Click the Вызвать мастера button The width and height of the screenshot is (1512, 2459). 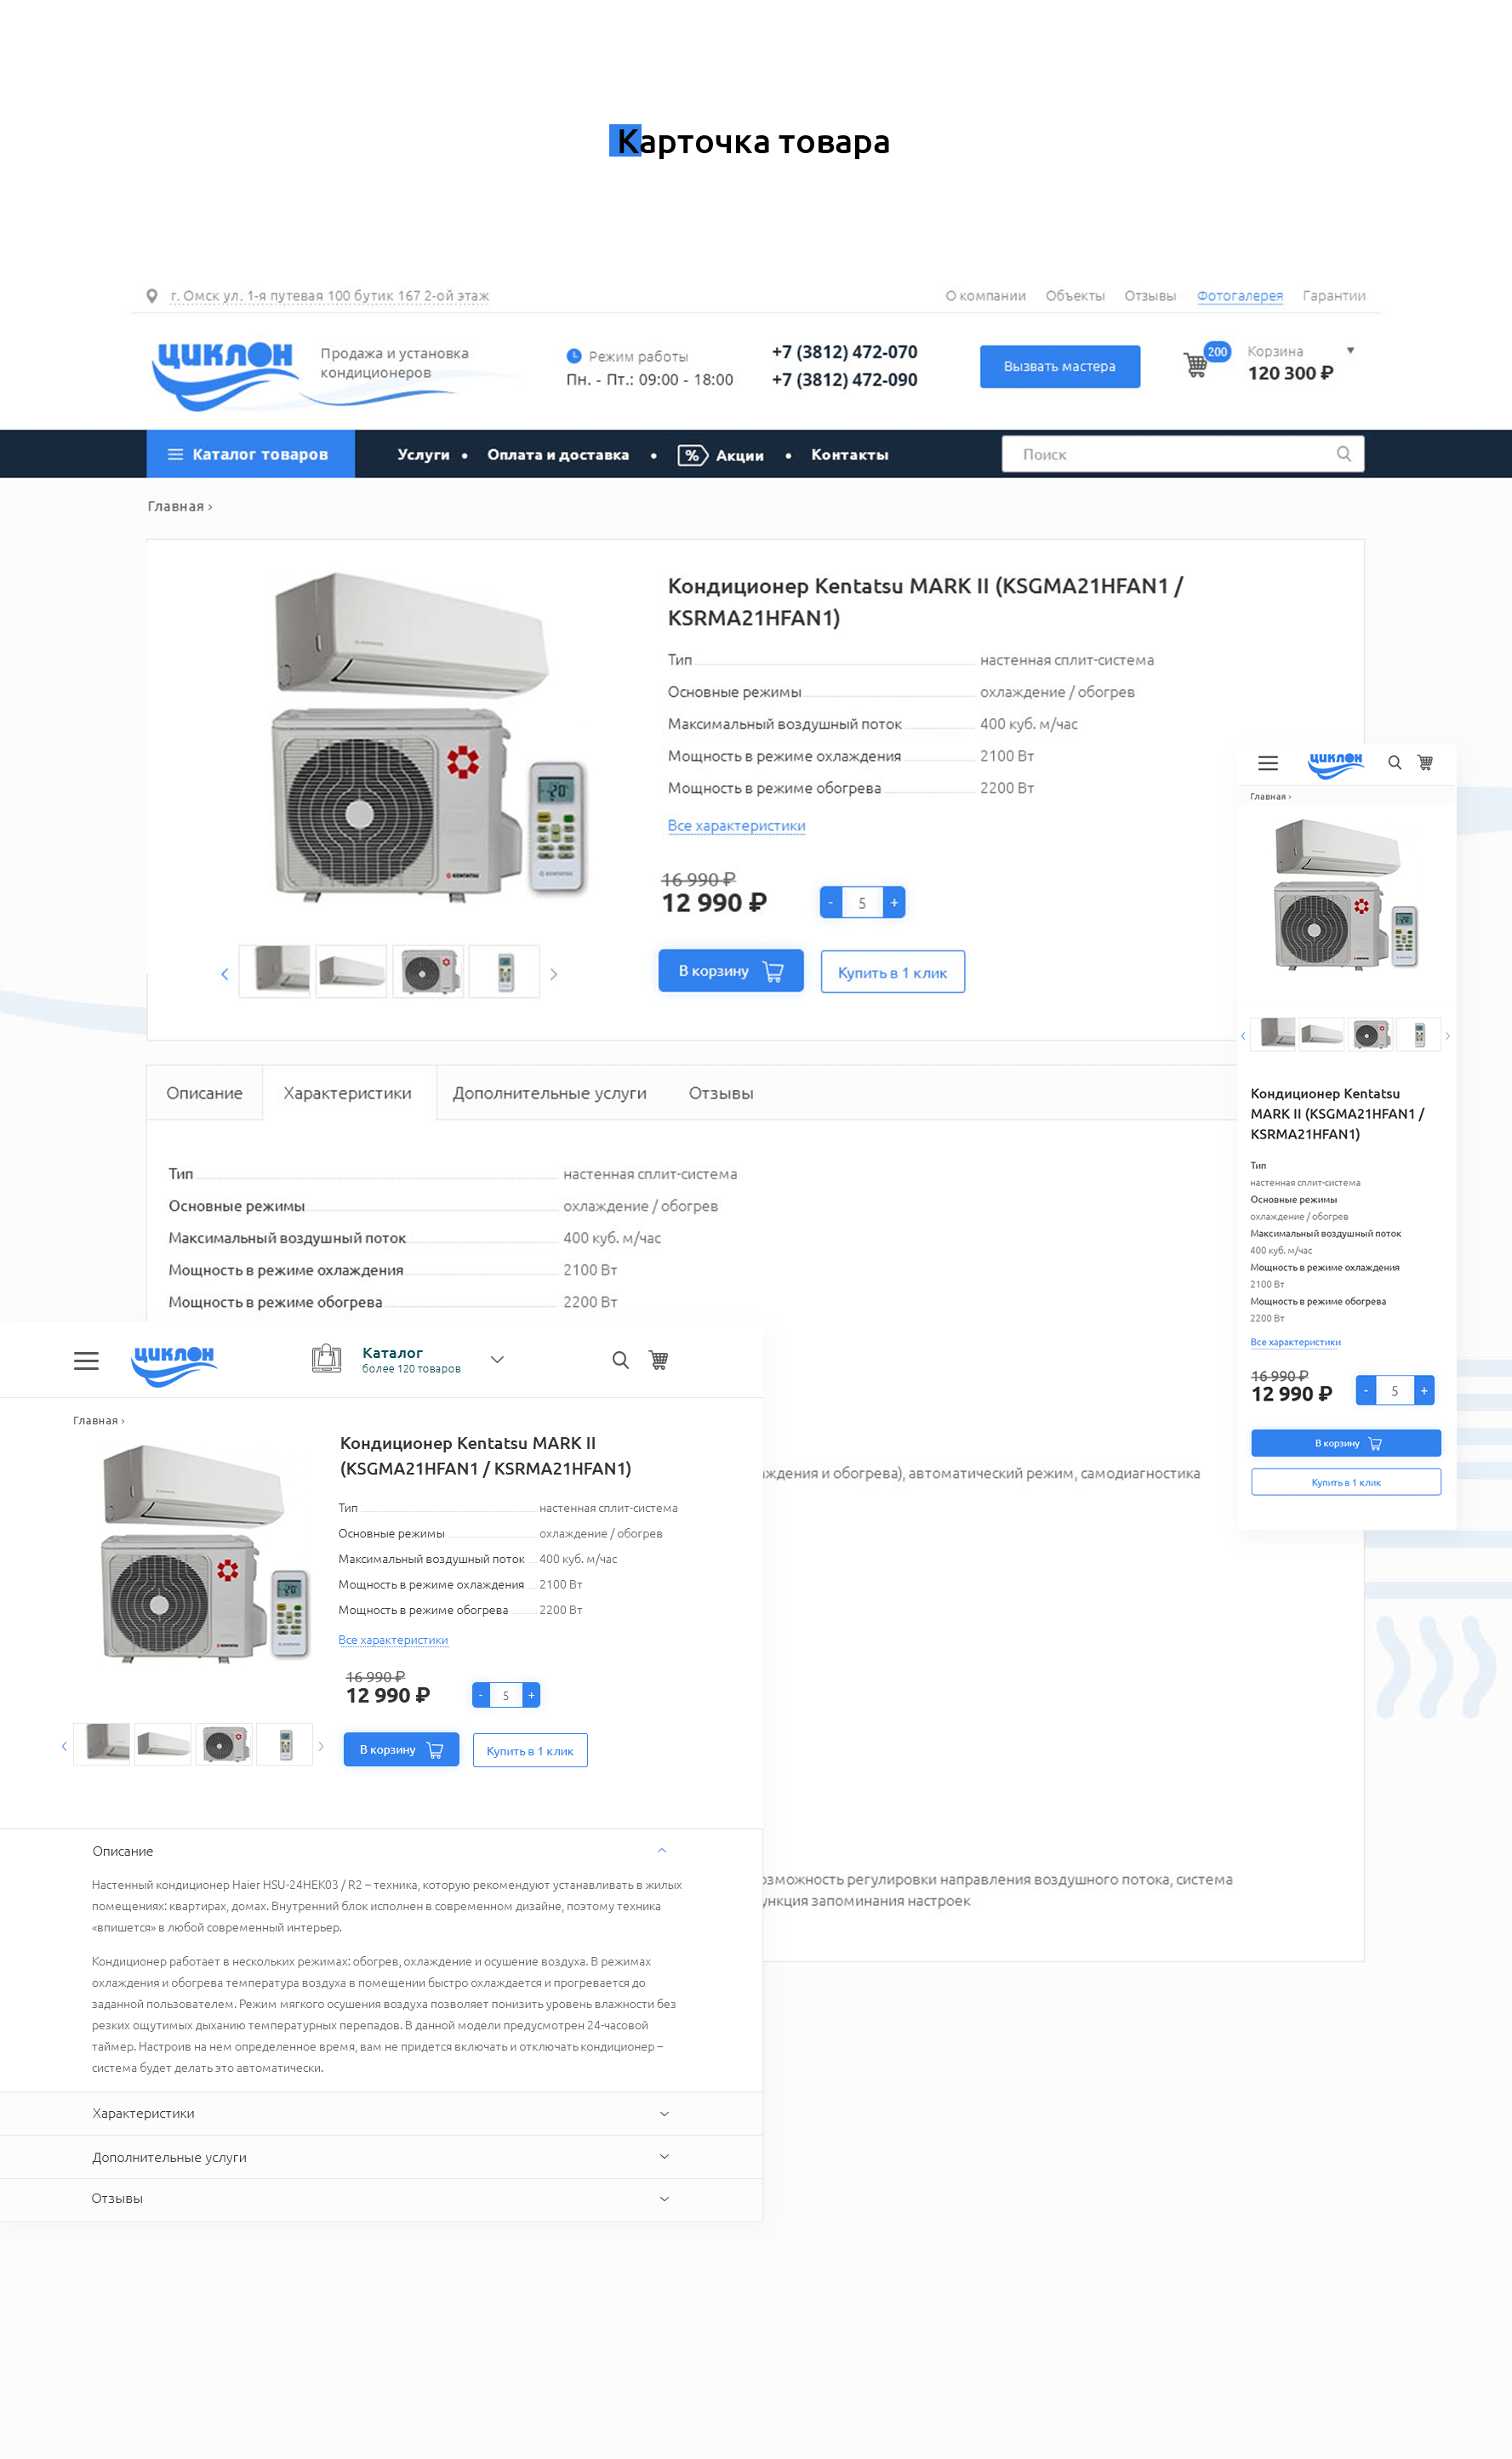[1059, 367]
